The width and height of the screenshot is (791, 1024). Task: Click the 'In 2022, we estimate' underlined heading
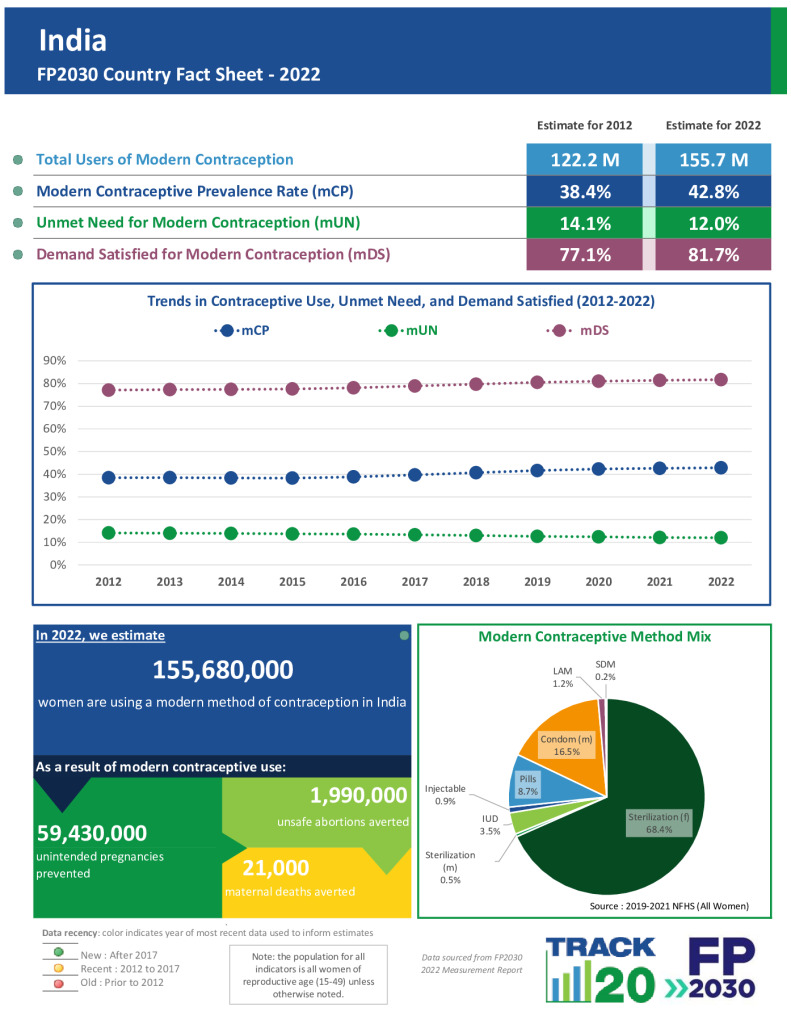pos(100,635)
